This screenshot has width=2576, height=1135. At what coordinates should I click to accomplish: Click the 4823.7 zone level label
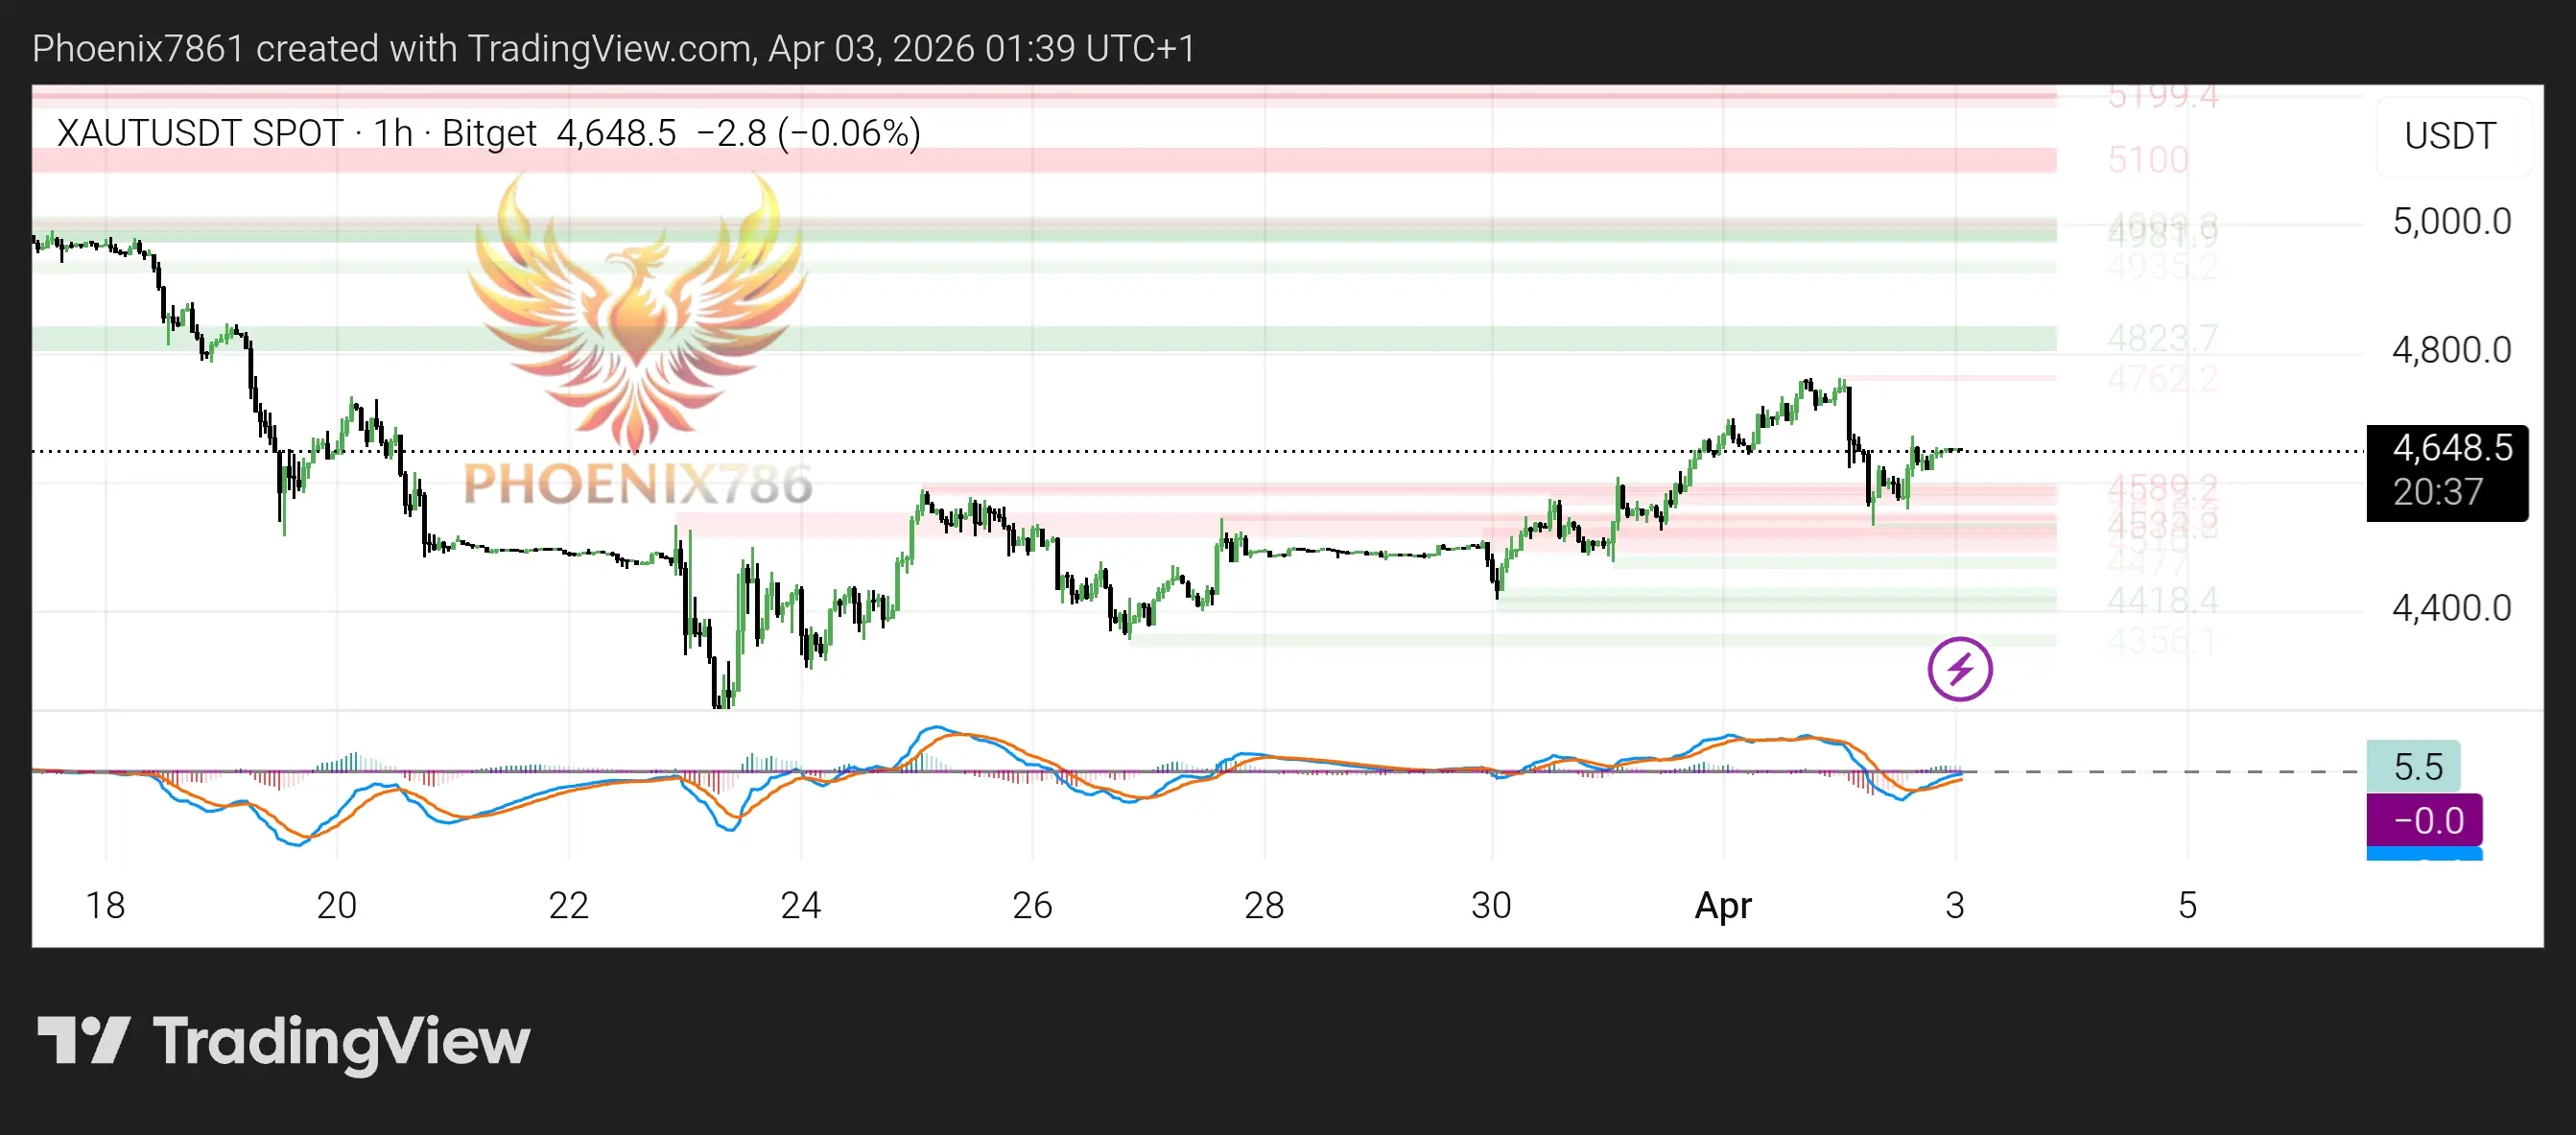pos(2162,338)
